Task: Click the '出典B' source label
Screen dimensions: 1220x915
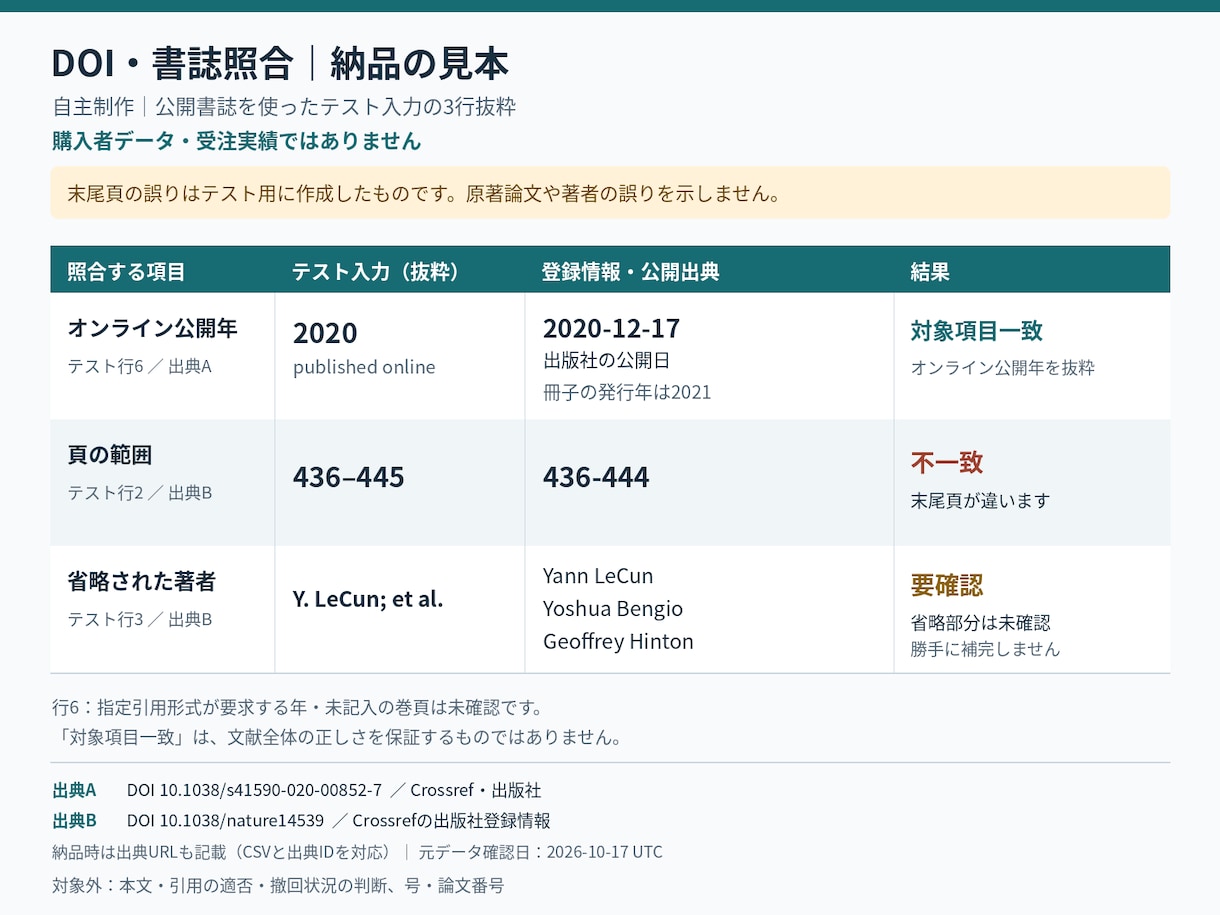Action: (74, 821)
